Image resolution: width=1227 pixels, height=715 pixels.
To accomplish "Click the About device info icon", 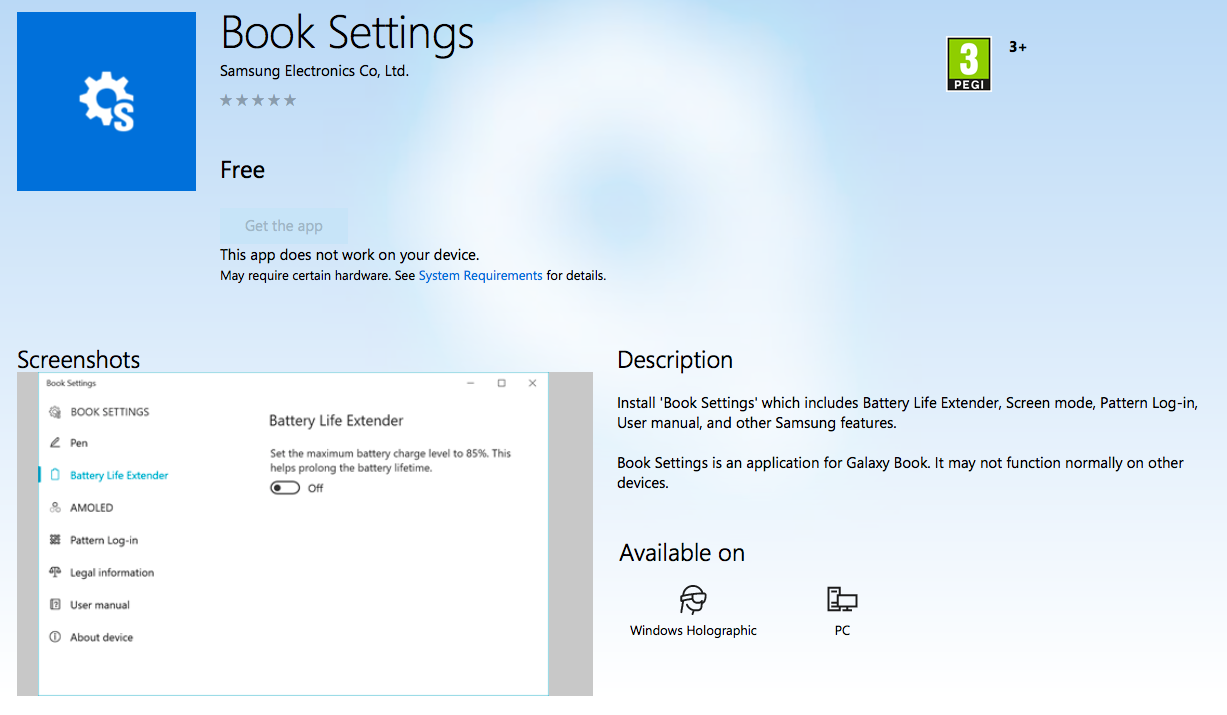I will click(x=55, y=637).
